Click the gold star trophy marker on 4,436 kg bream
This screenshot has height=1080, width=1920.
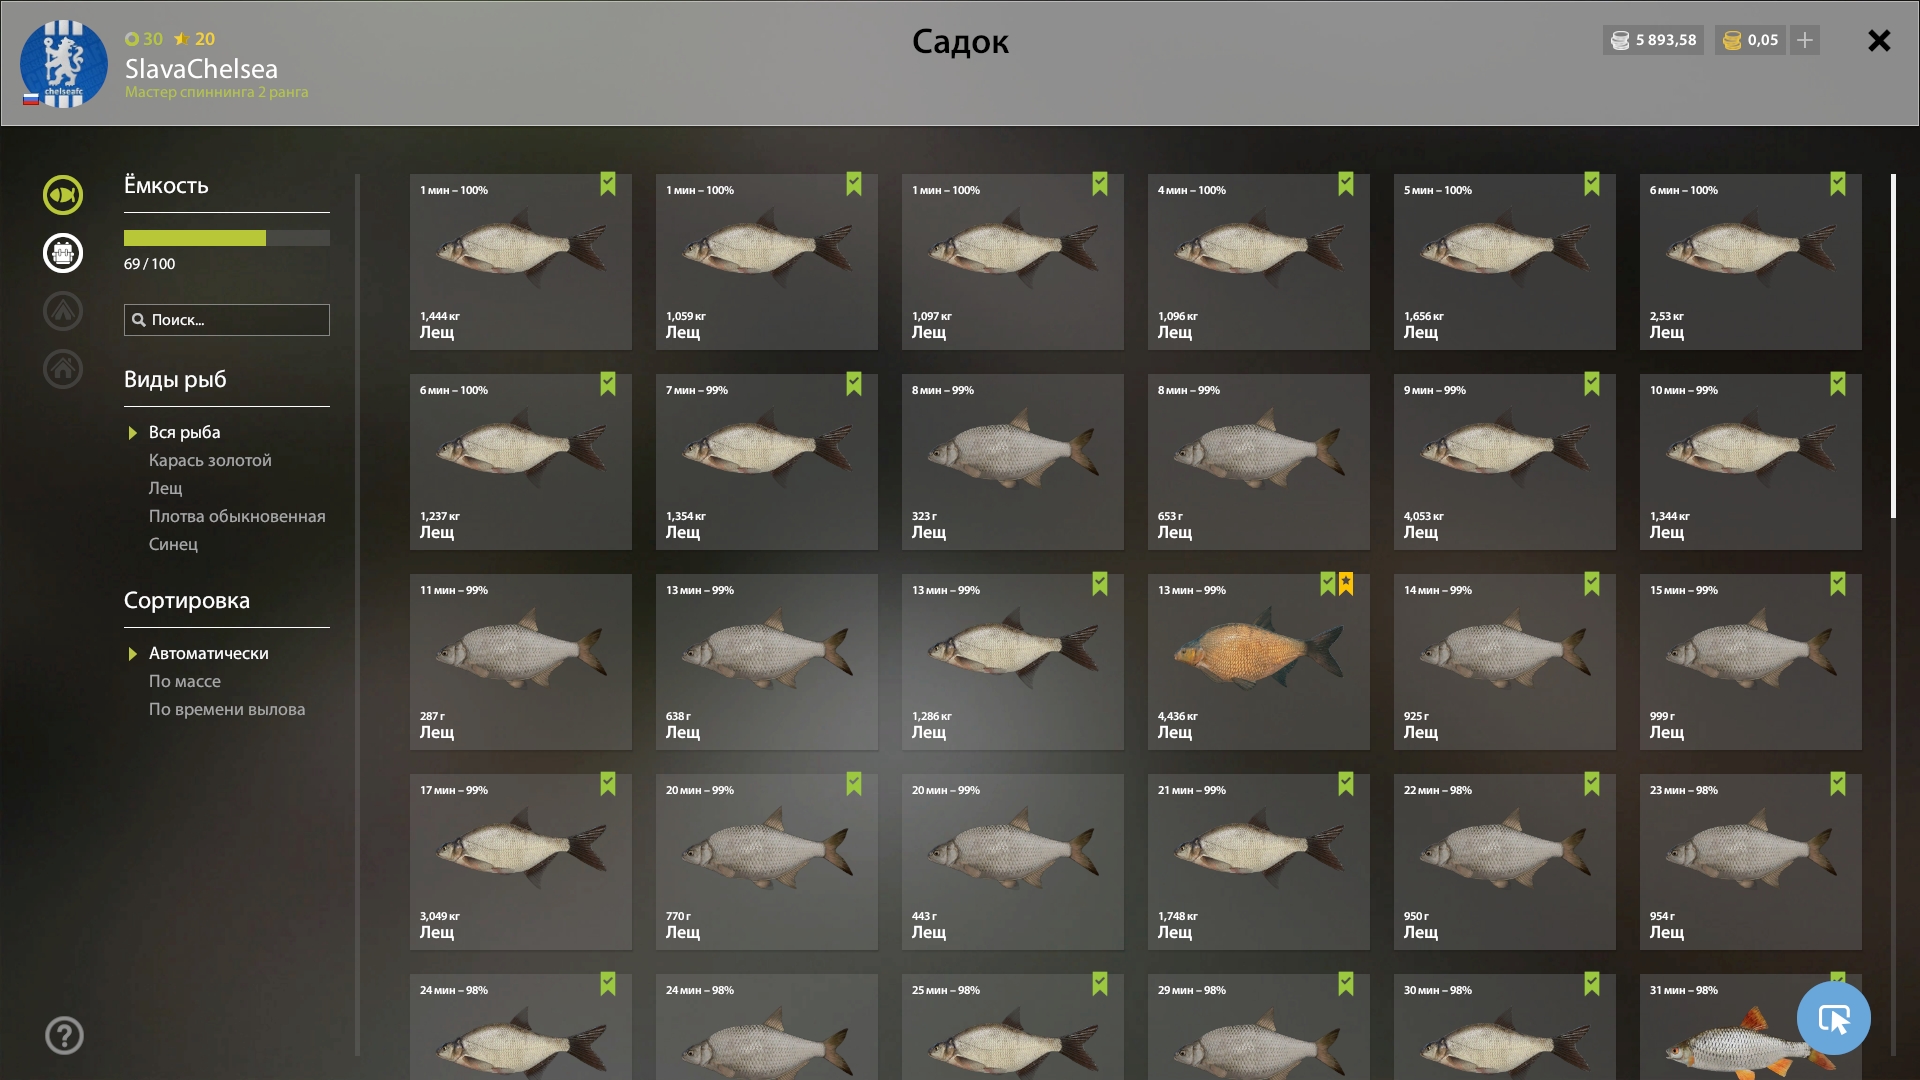click(1346, 584)
